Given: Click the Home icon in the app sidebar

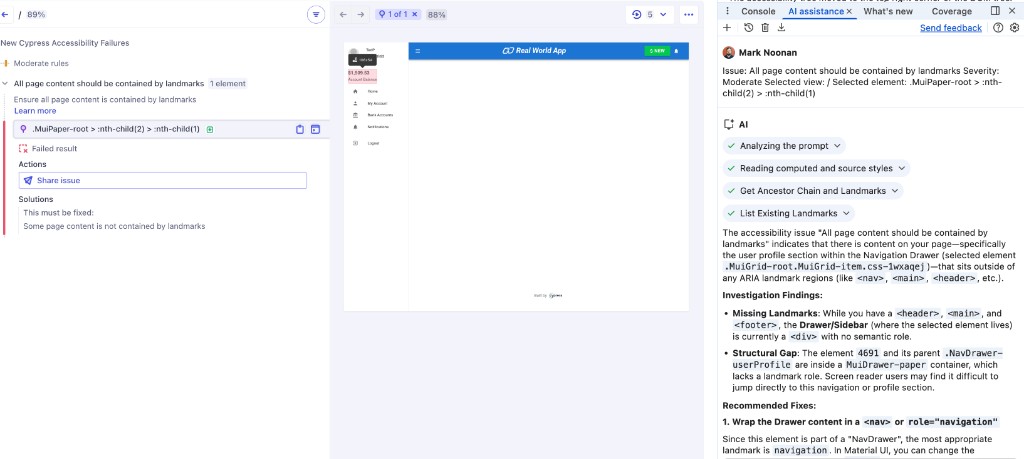Looking at the screenshot, I should point(355,92).
